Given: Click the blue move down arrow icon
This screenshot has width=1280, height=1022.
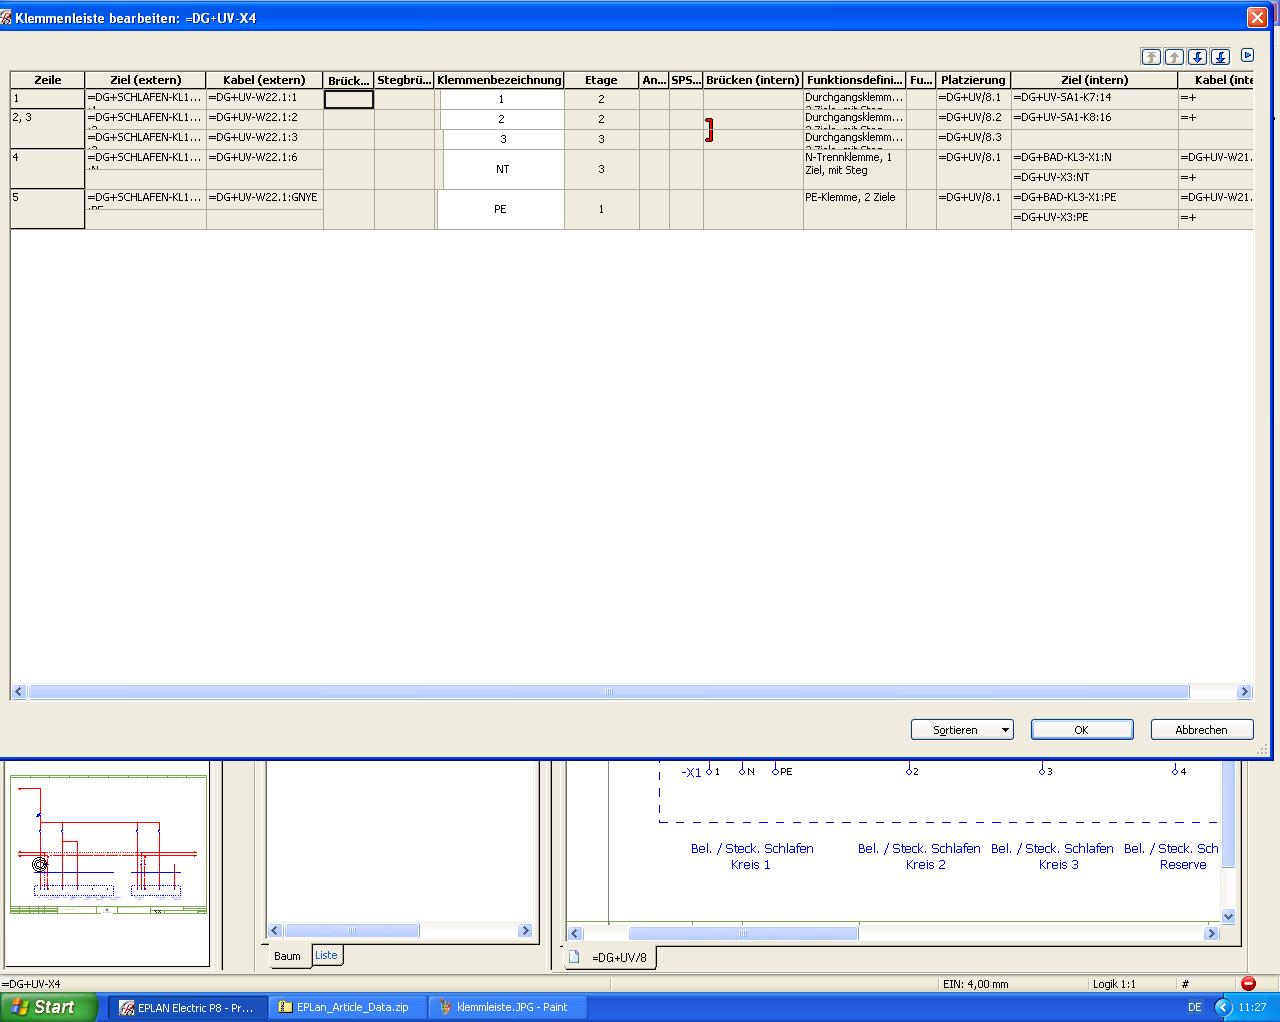Looking at the screenshot, I should click(x=1197, y=57).
